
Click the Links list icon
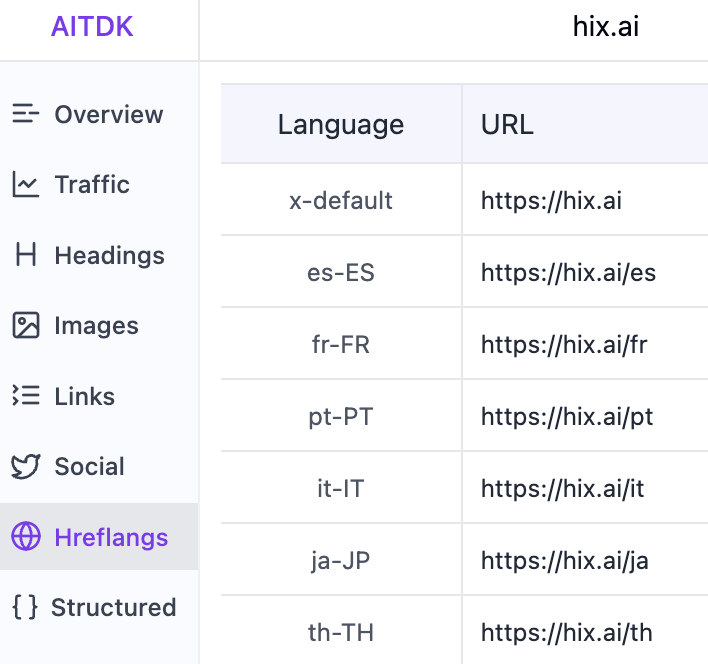[x=25, y=396]
